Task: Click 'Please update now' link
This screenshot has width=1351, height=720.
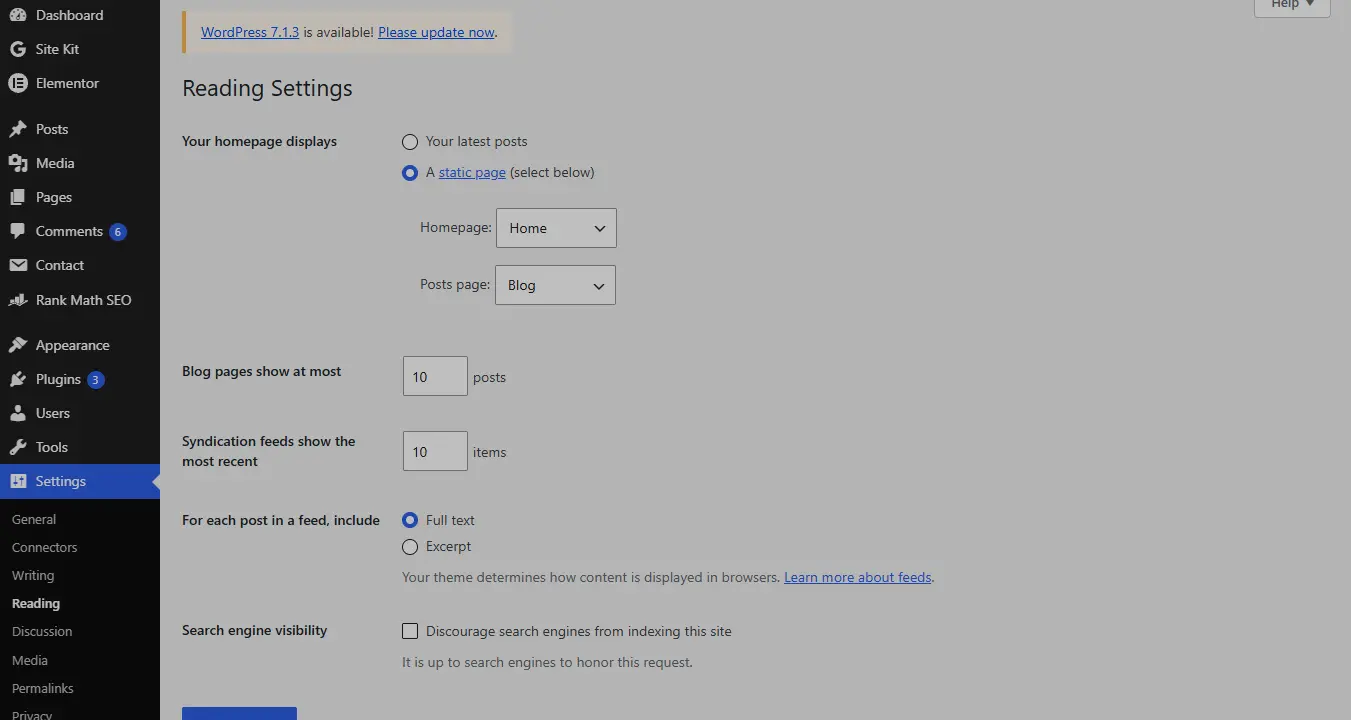Action: (x=436, y=32)
